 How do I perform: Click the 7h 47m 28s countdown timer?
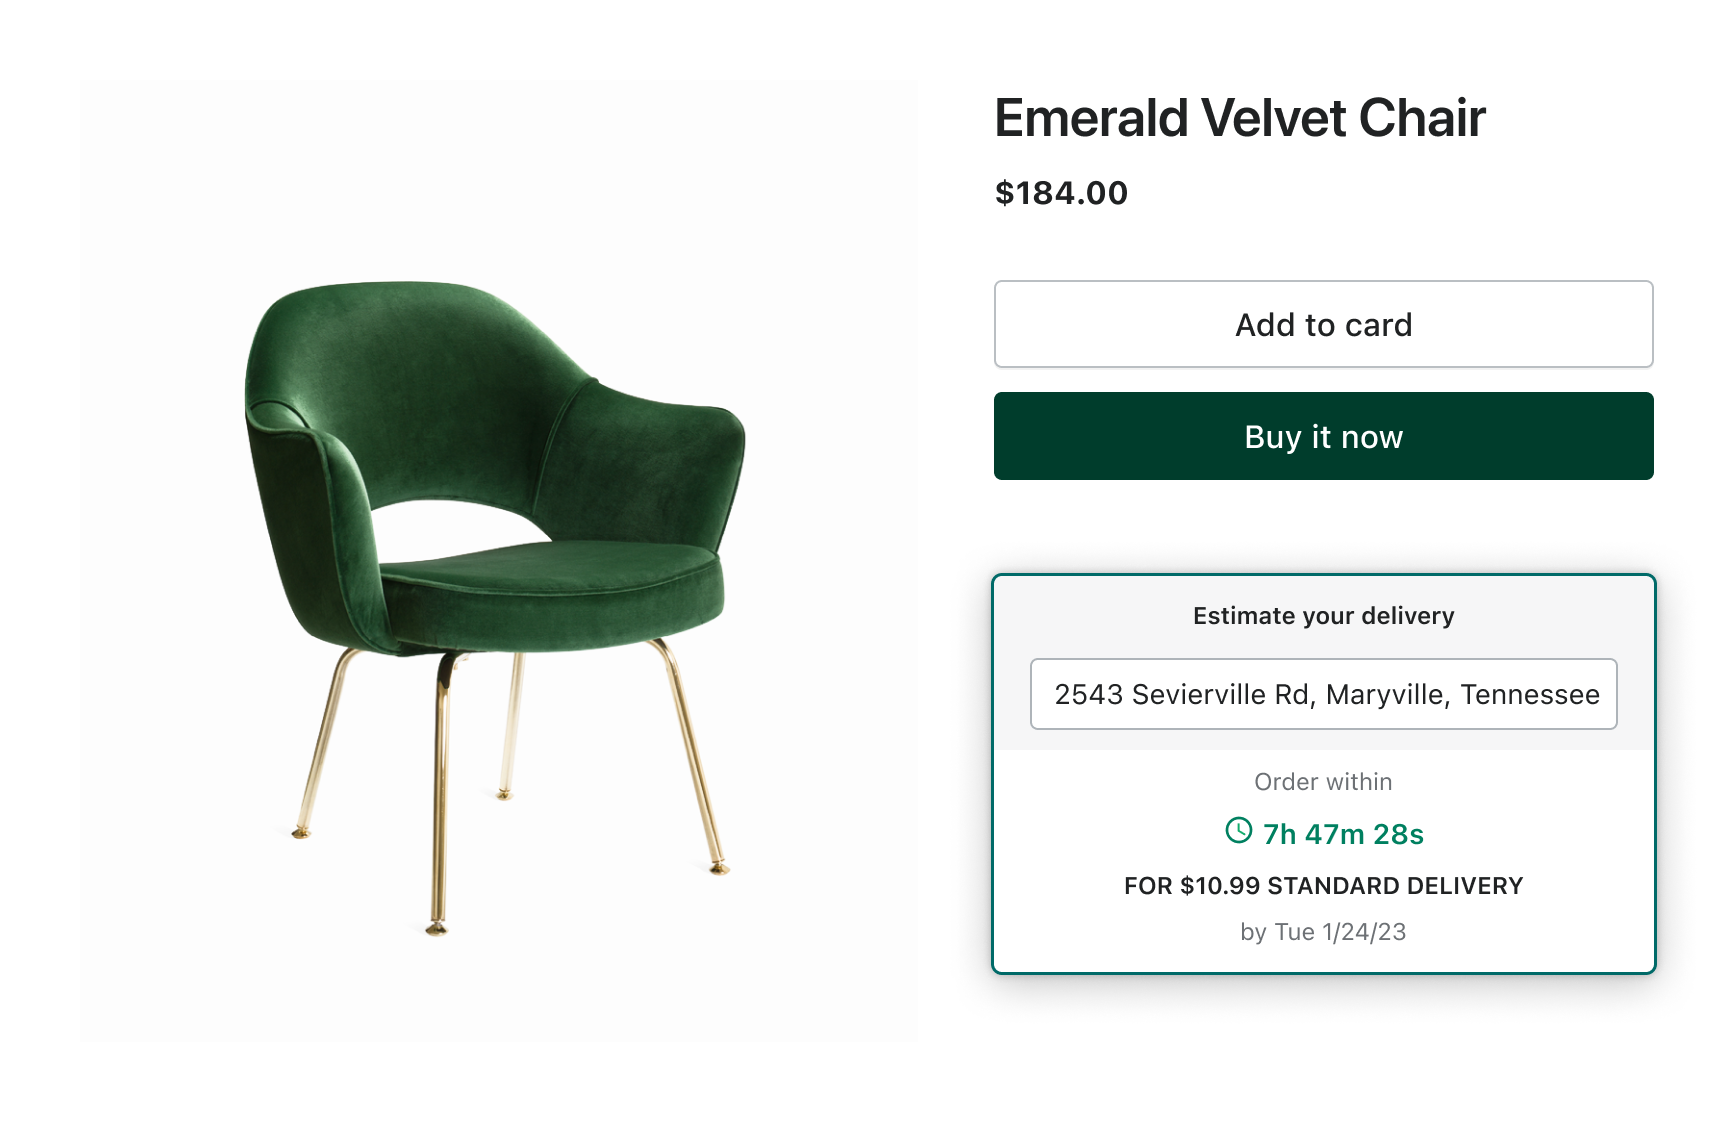(1342, 834)
